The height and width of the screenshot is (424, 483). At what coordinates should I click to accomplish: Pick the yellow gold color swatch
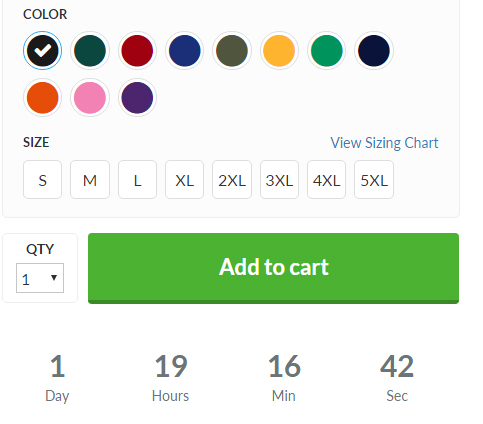pos(279,50)
